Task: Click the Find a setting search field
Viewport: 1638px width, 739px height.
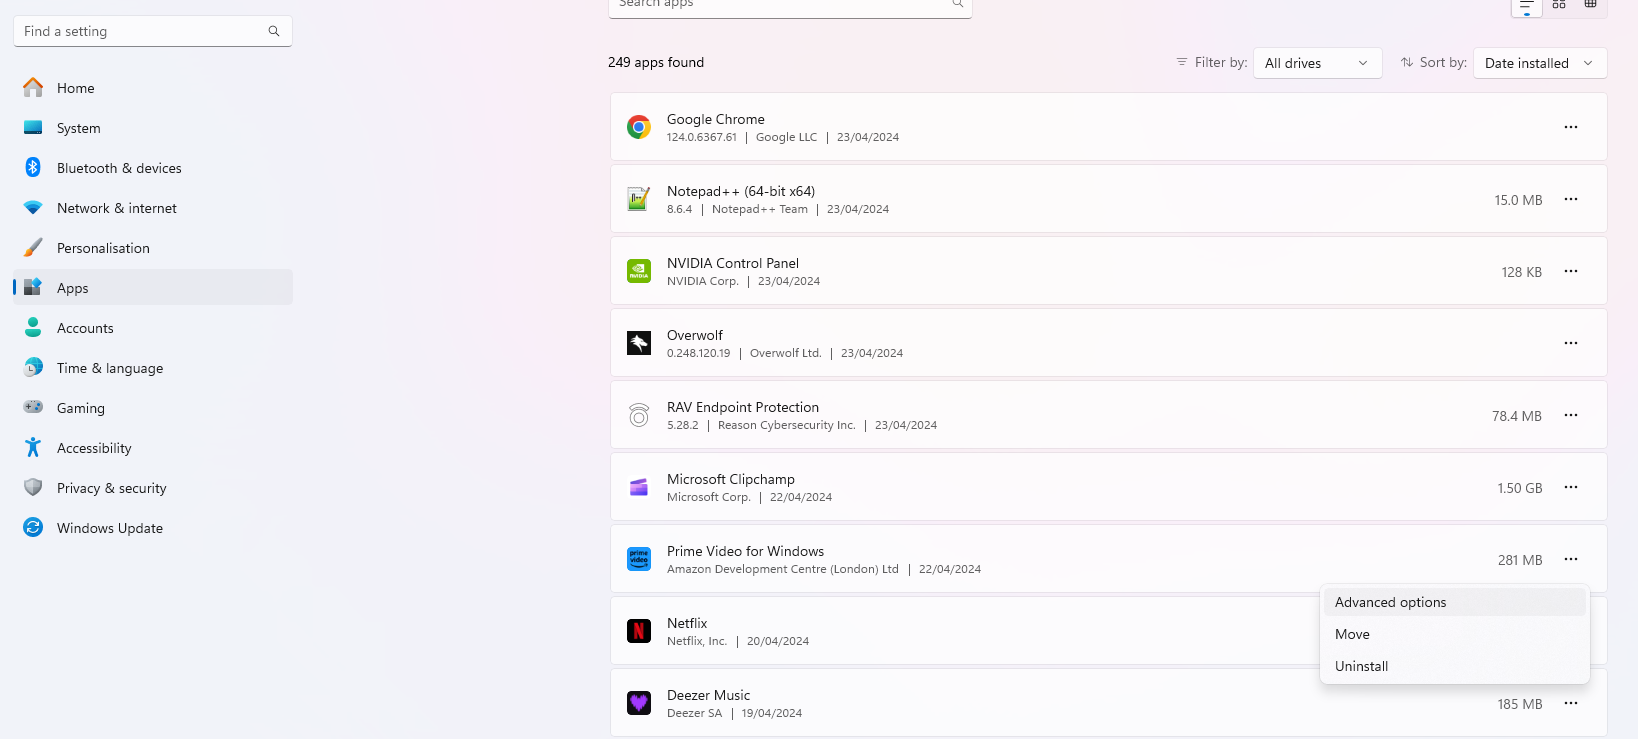Action: pyautogui.click(x=140, y=31)
